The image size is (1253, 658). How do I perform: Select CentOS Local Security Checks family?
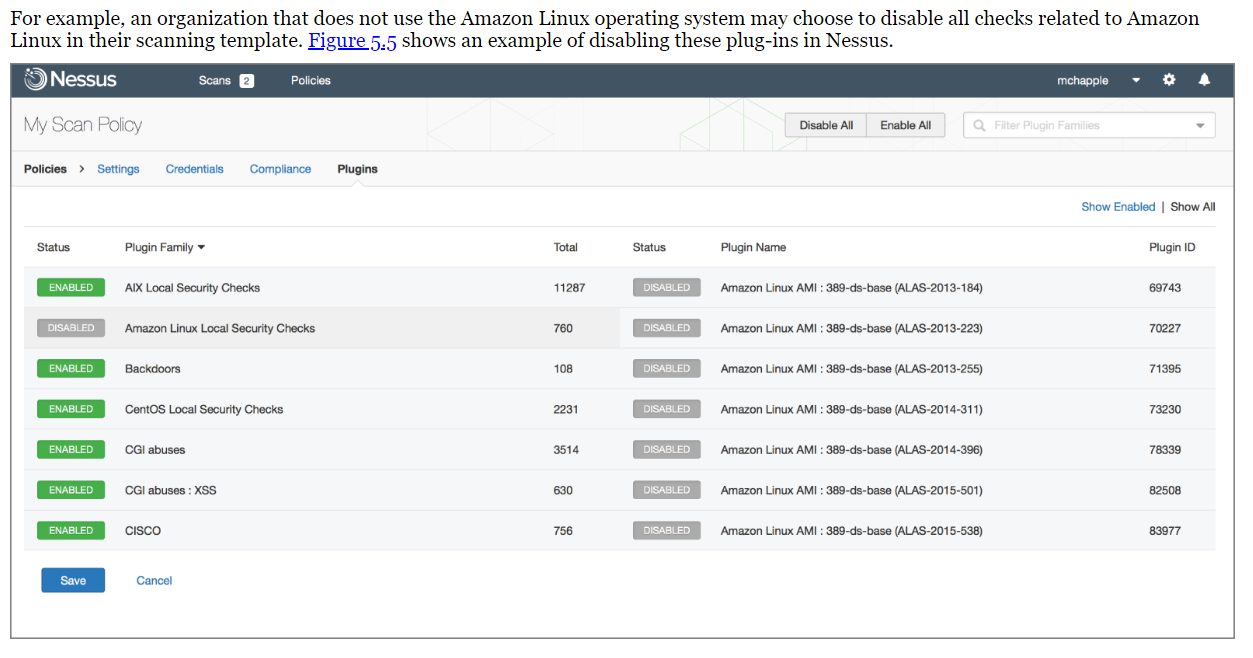click(x=204, y=409)
